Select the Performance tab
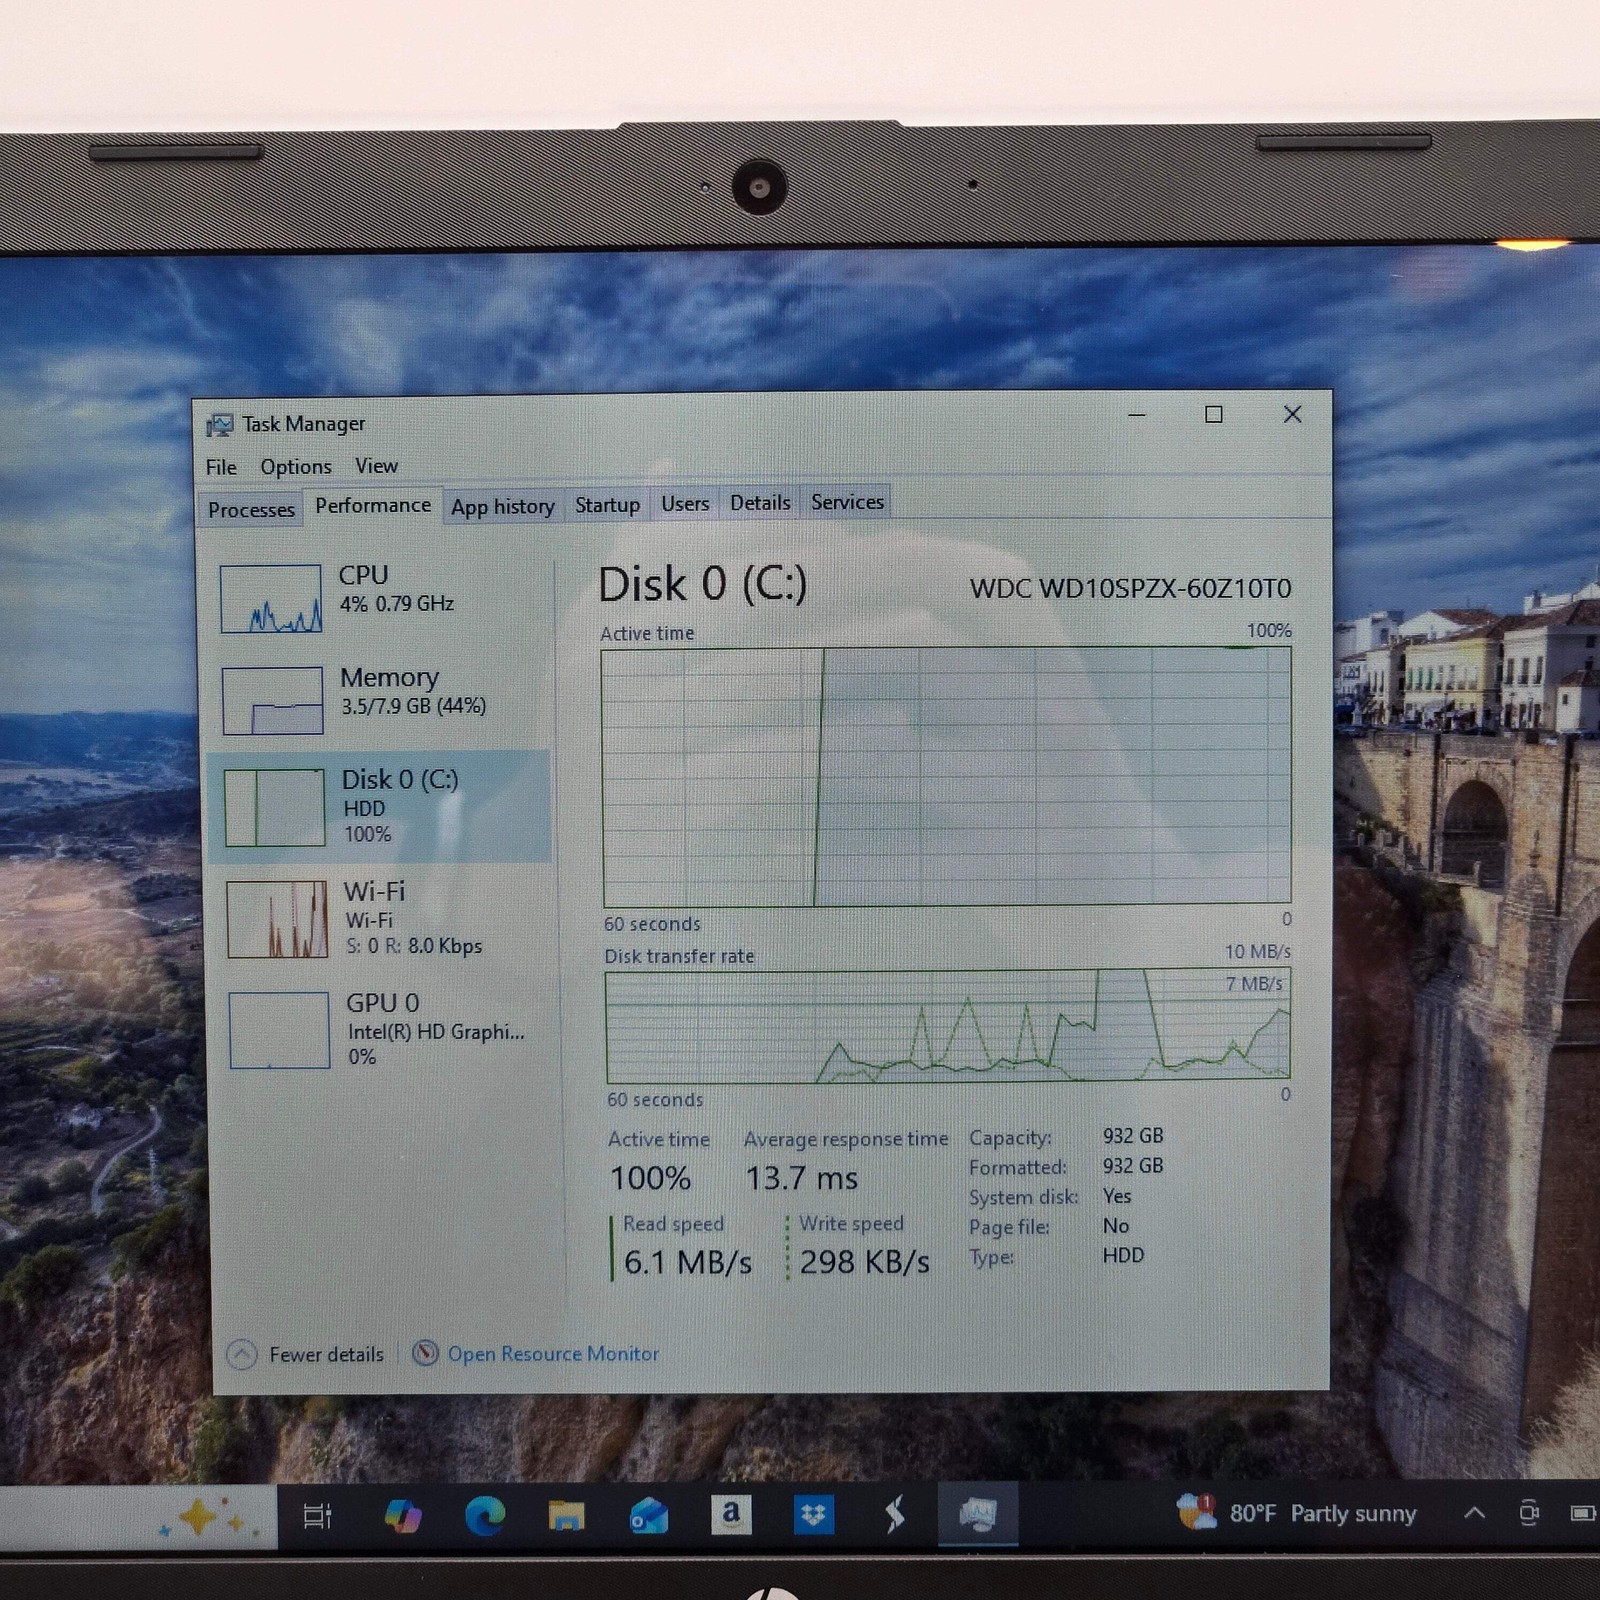The height and width of the screenshot is (1600, 1600). click(373, 505)
